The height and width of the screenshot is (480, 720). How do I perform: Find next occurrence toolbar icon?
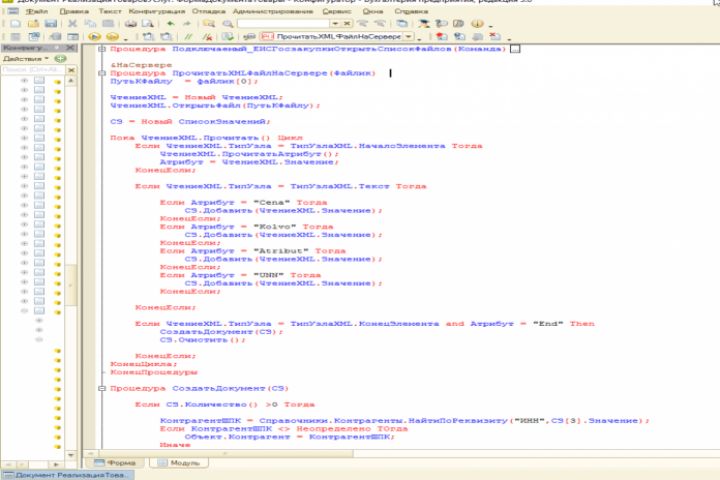(363, 23)
